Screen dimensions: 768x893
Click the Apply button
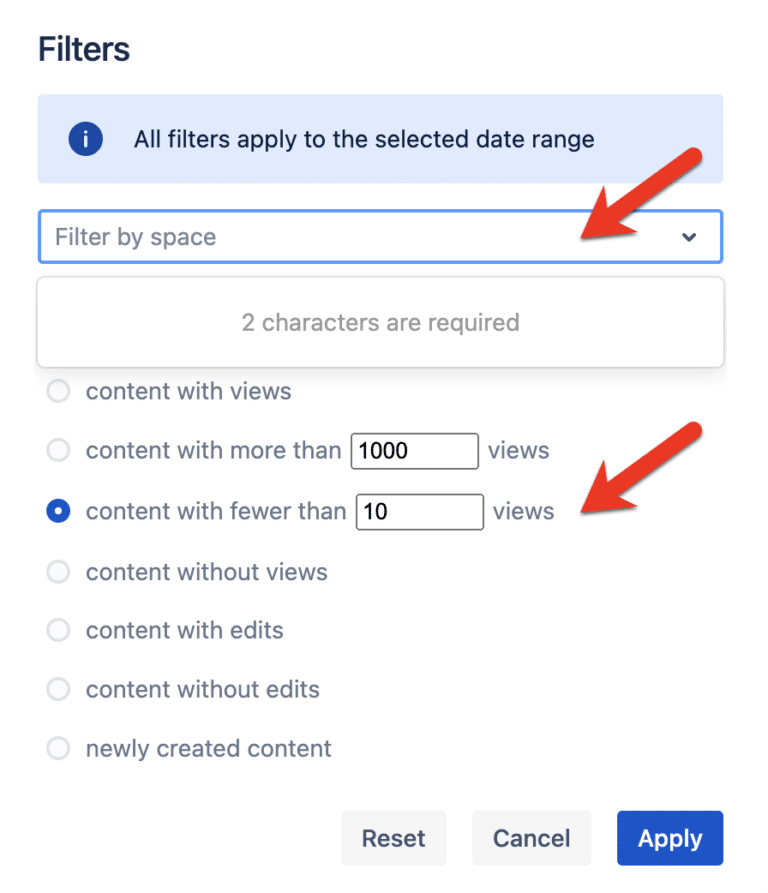tap(670, 838)
